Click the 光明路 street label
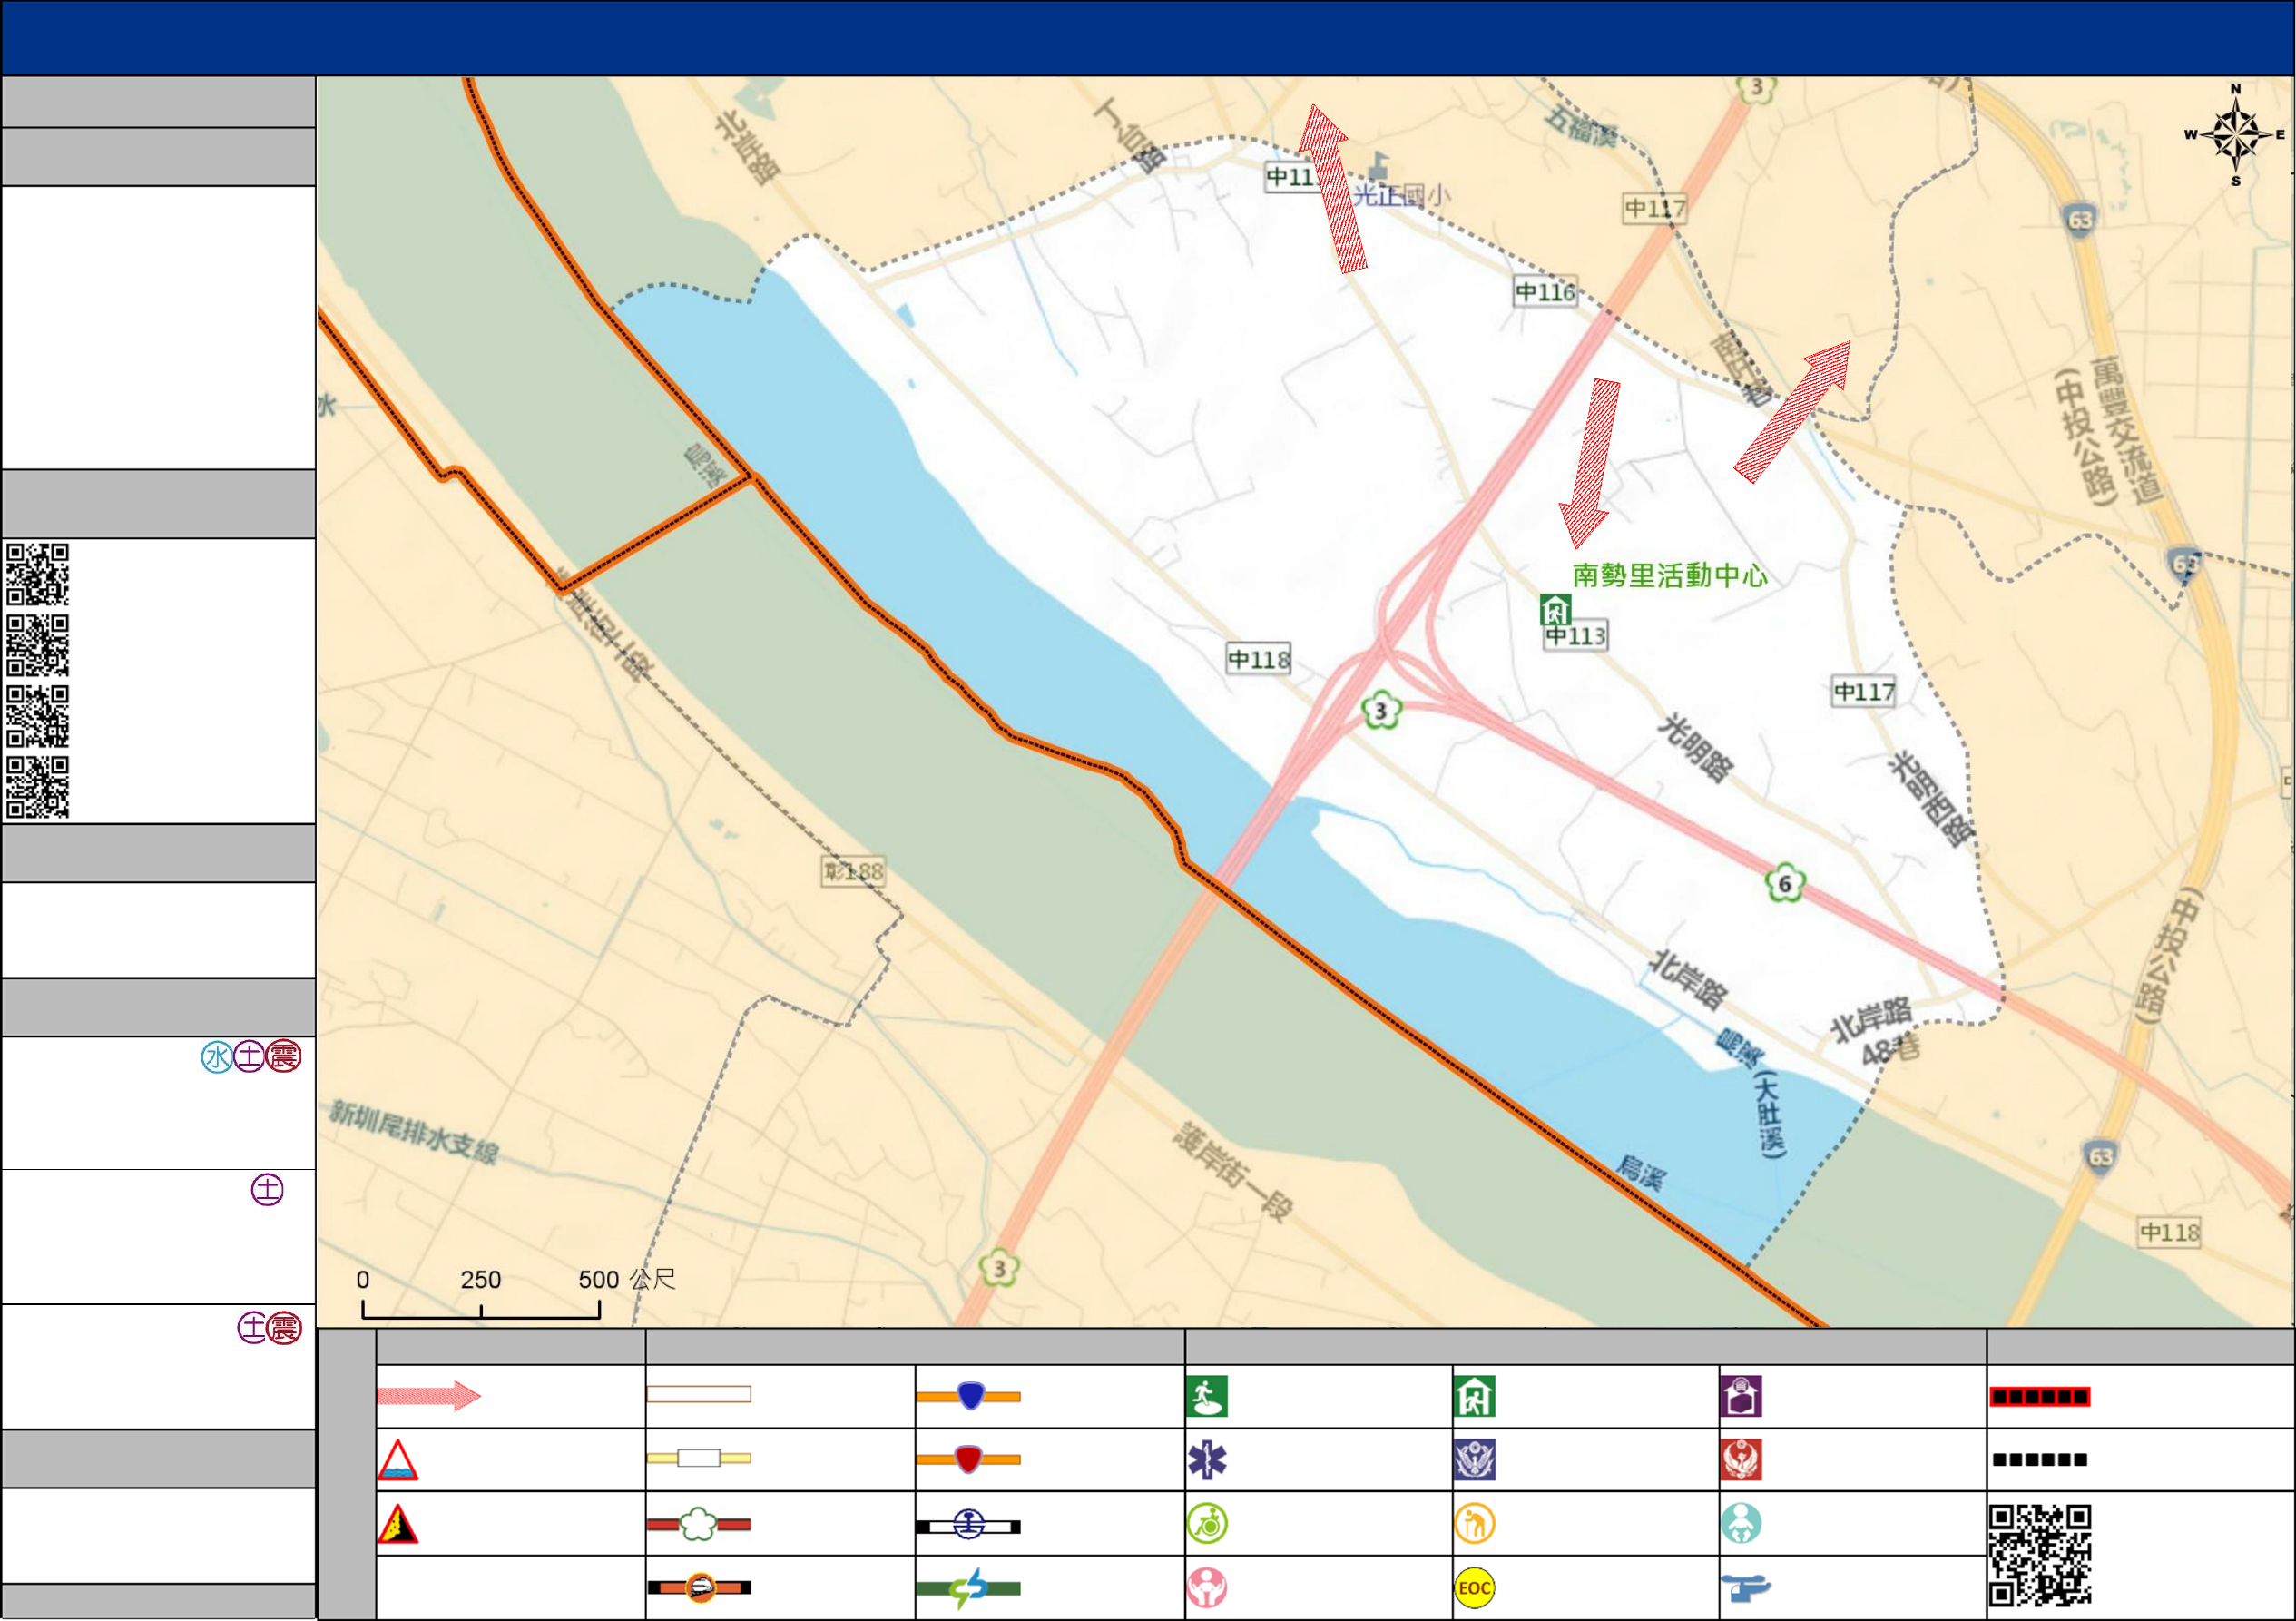The height and width of the screenshot is (1621, 2296). [x=1696, y=748]
